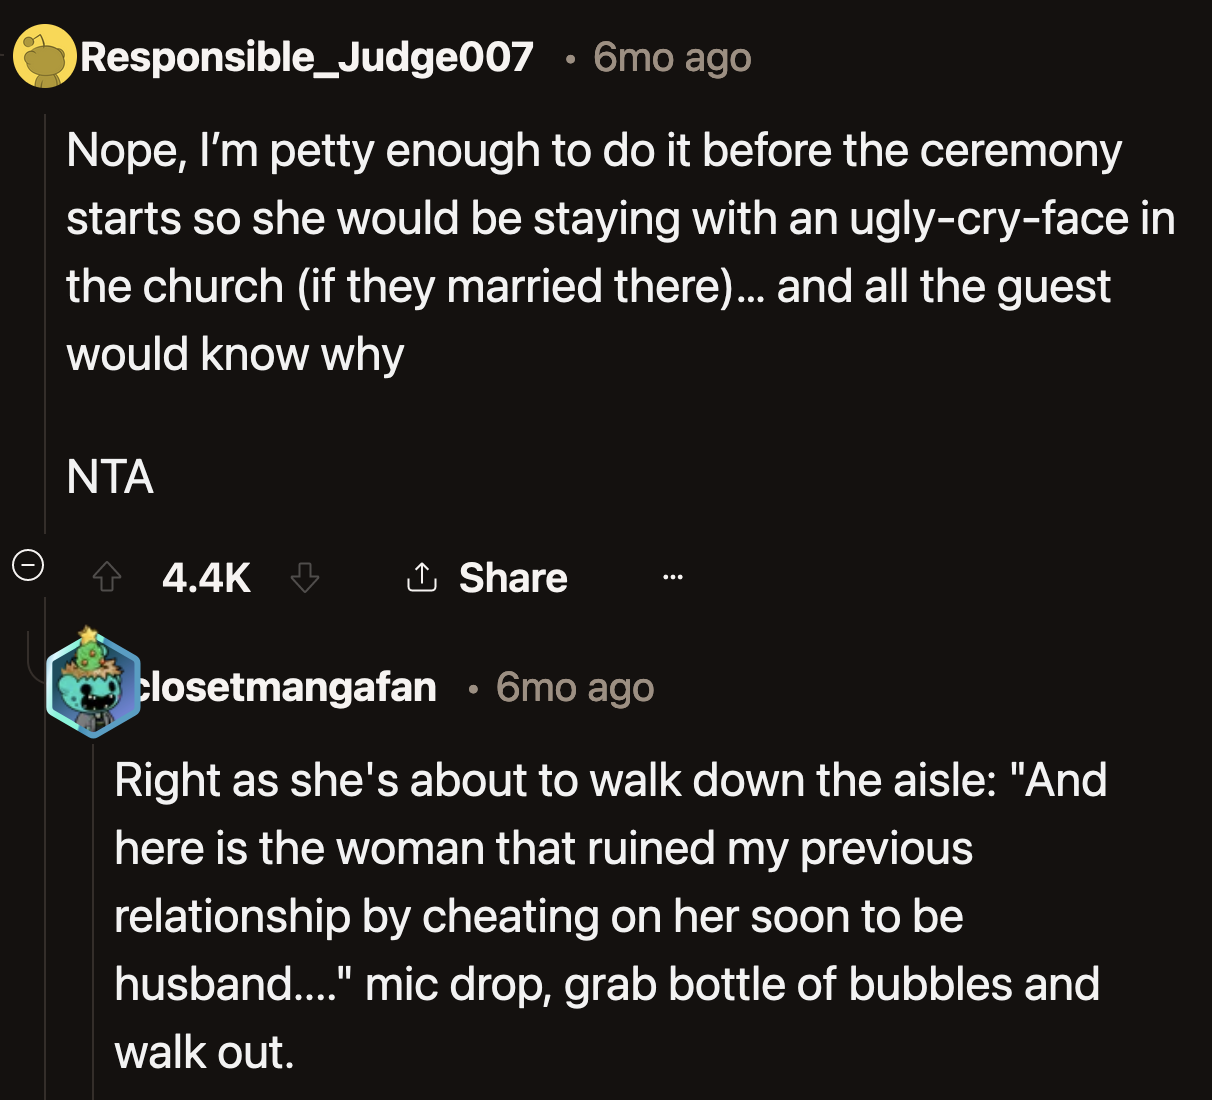
Task: Select the comment text reading NTA
Action: pos(110,478)
